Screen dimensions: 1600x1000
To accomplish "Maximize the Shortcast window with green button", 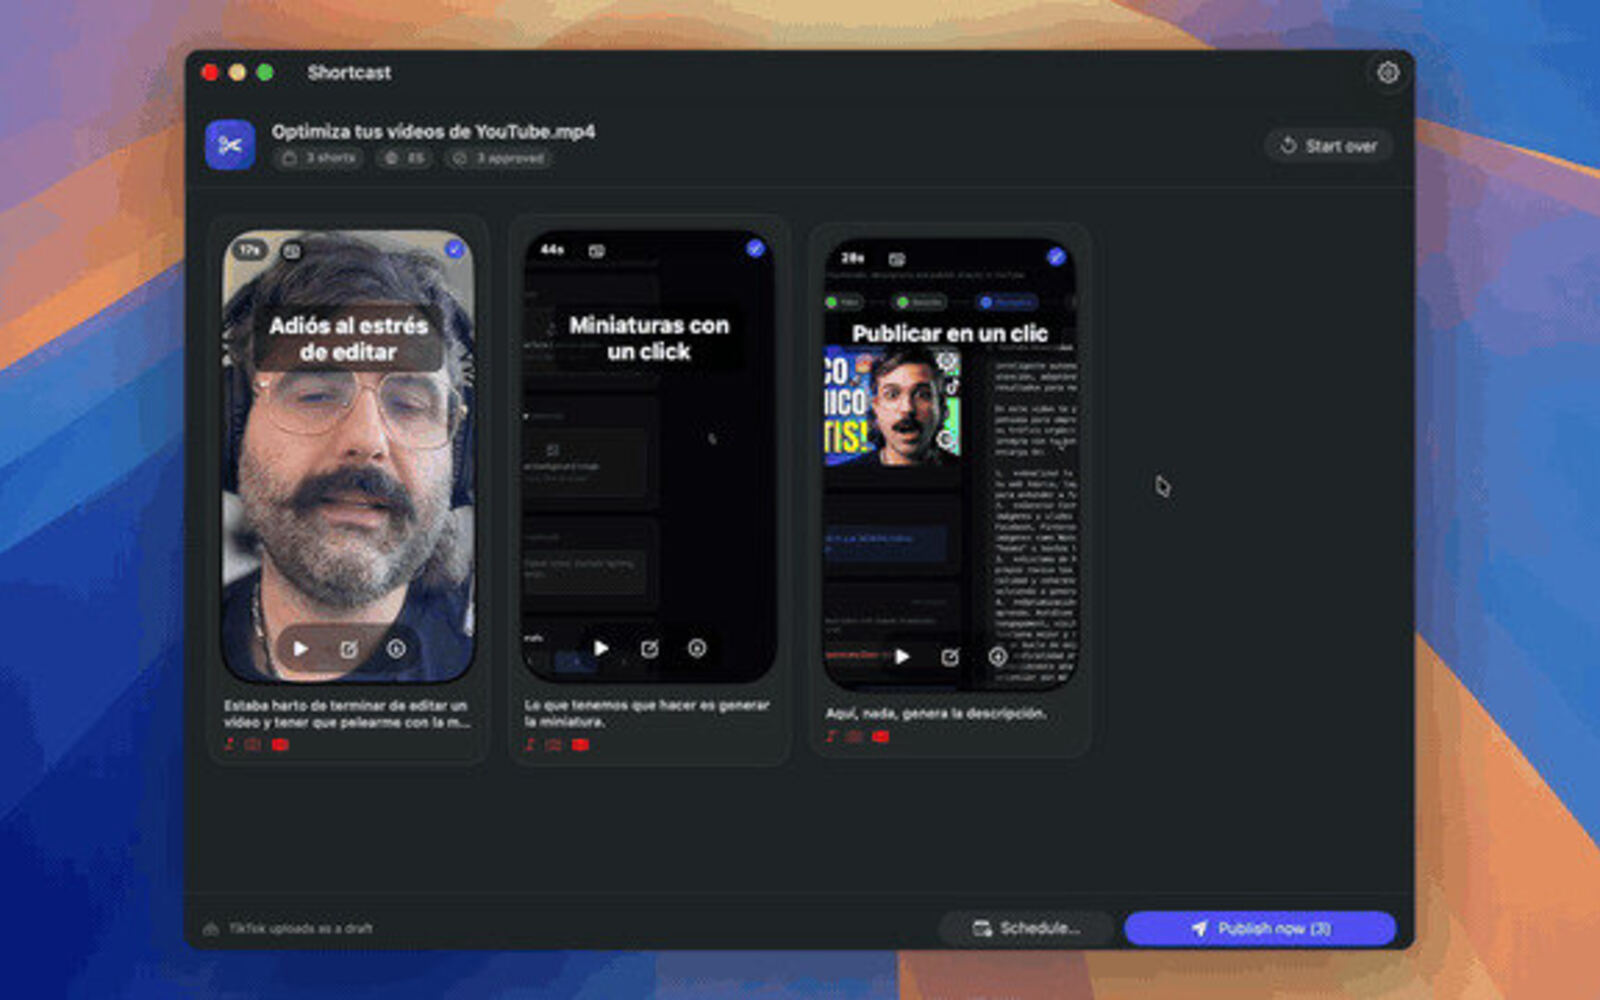I will tap(265, 72).
